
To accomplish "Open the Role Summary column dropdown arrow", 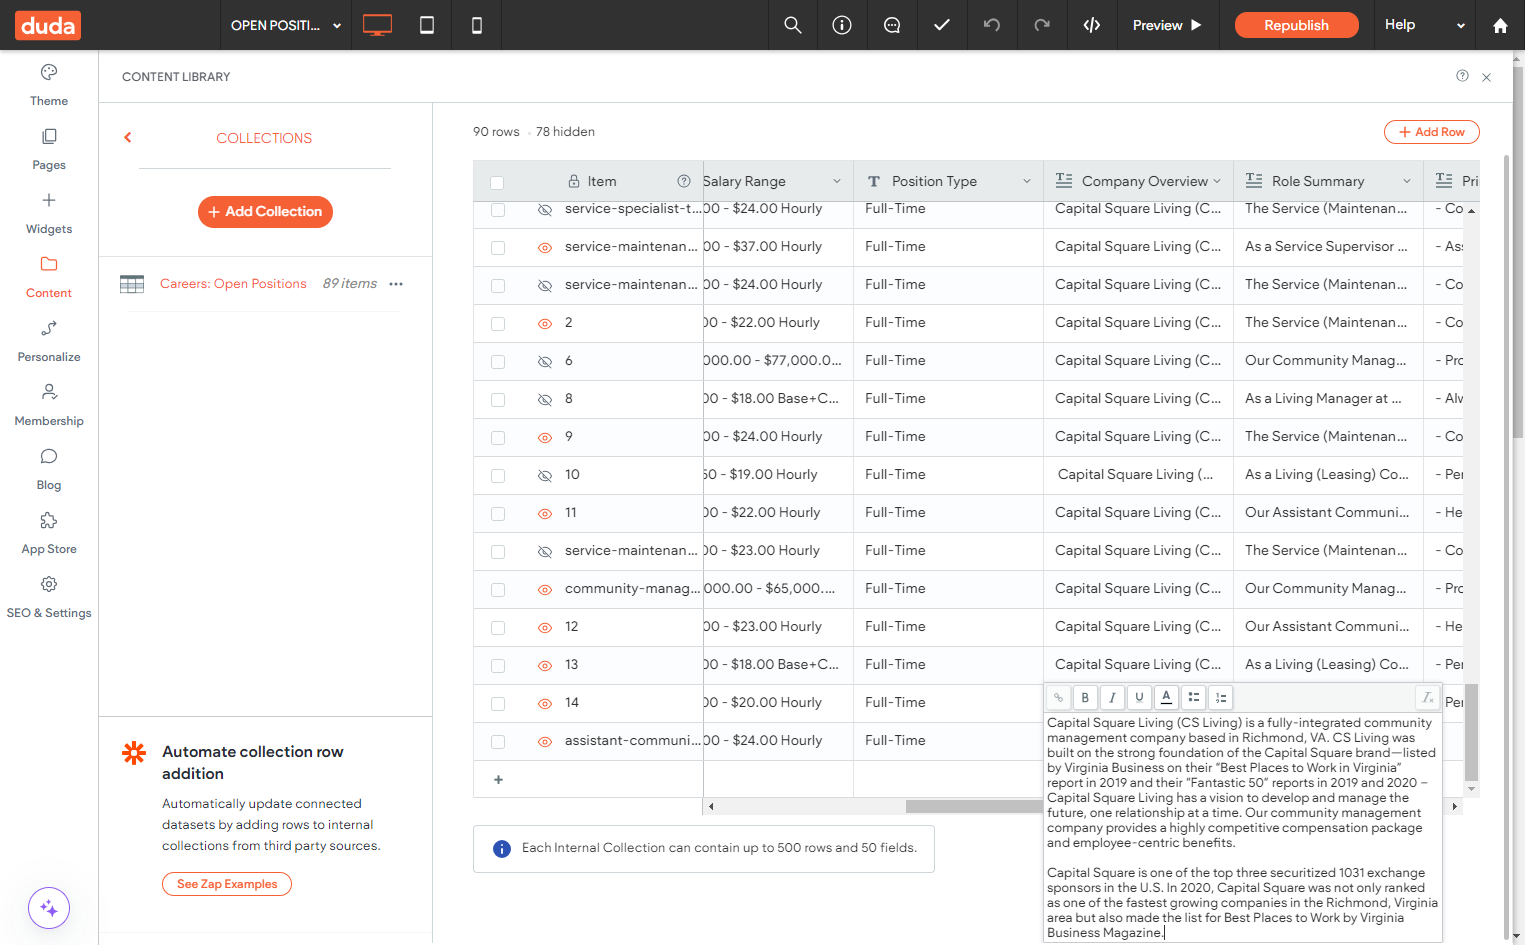I will [x=1407, y=181].
